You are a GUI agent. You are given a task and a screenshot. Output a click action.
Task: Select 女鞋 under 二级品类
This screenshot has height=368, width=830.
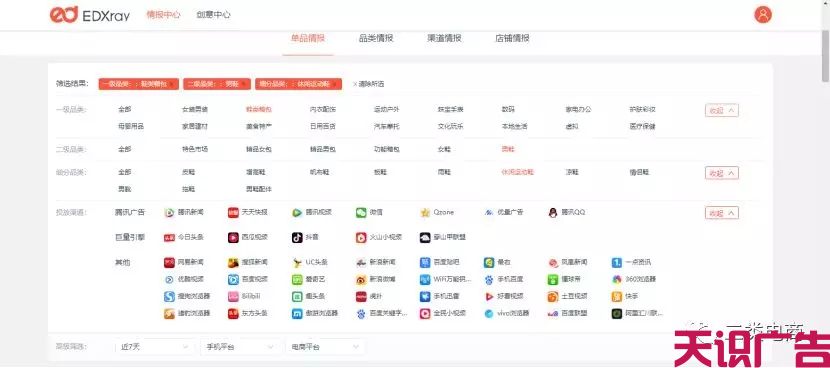(444, 149)
